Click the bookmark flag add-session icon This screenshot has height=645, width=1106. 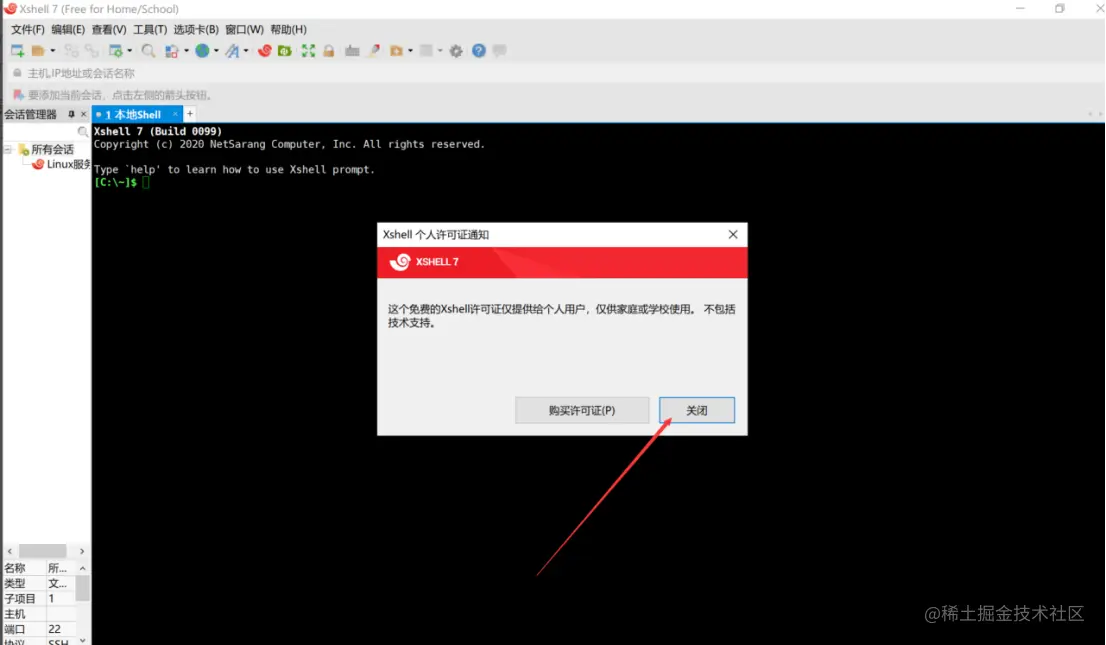18,95
